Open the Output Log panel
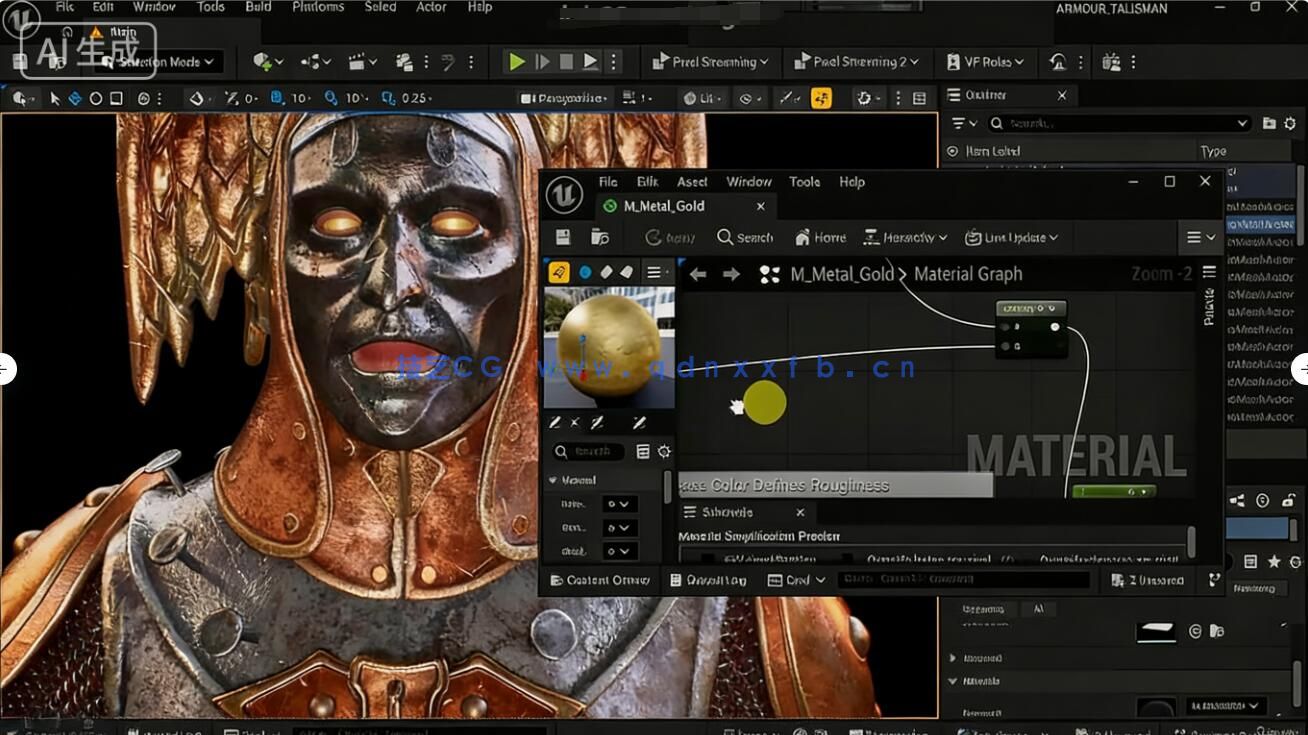This screenshot has width=1308, height=735. [x=713, y=580]
